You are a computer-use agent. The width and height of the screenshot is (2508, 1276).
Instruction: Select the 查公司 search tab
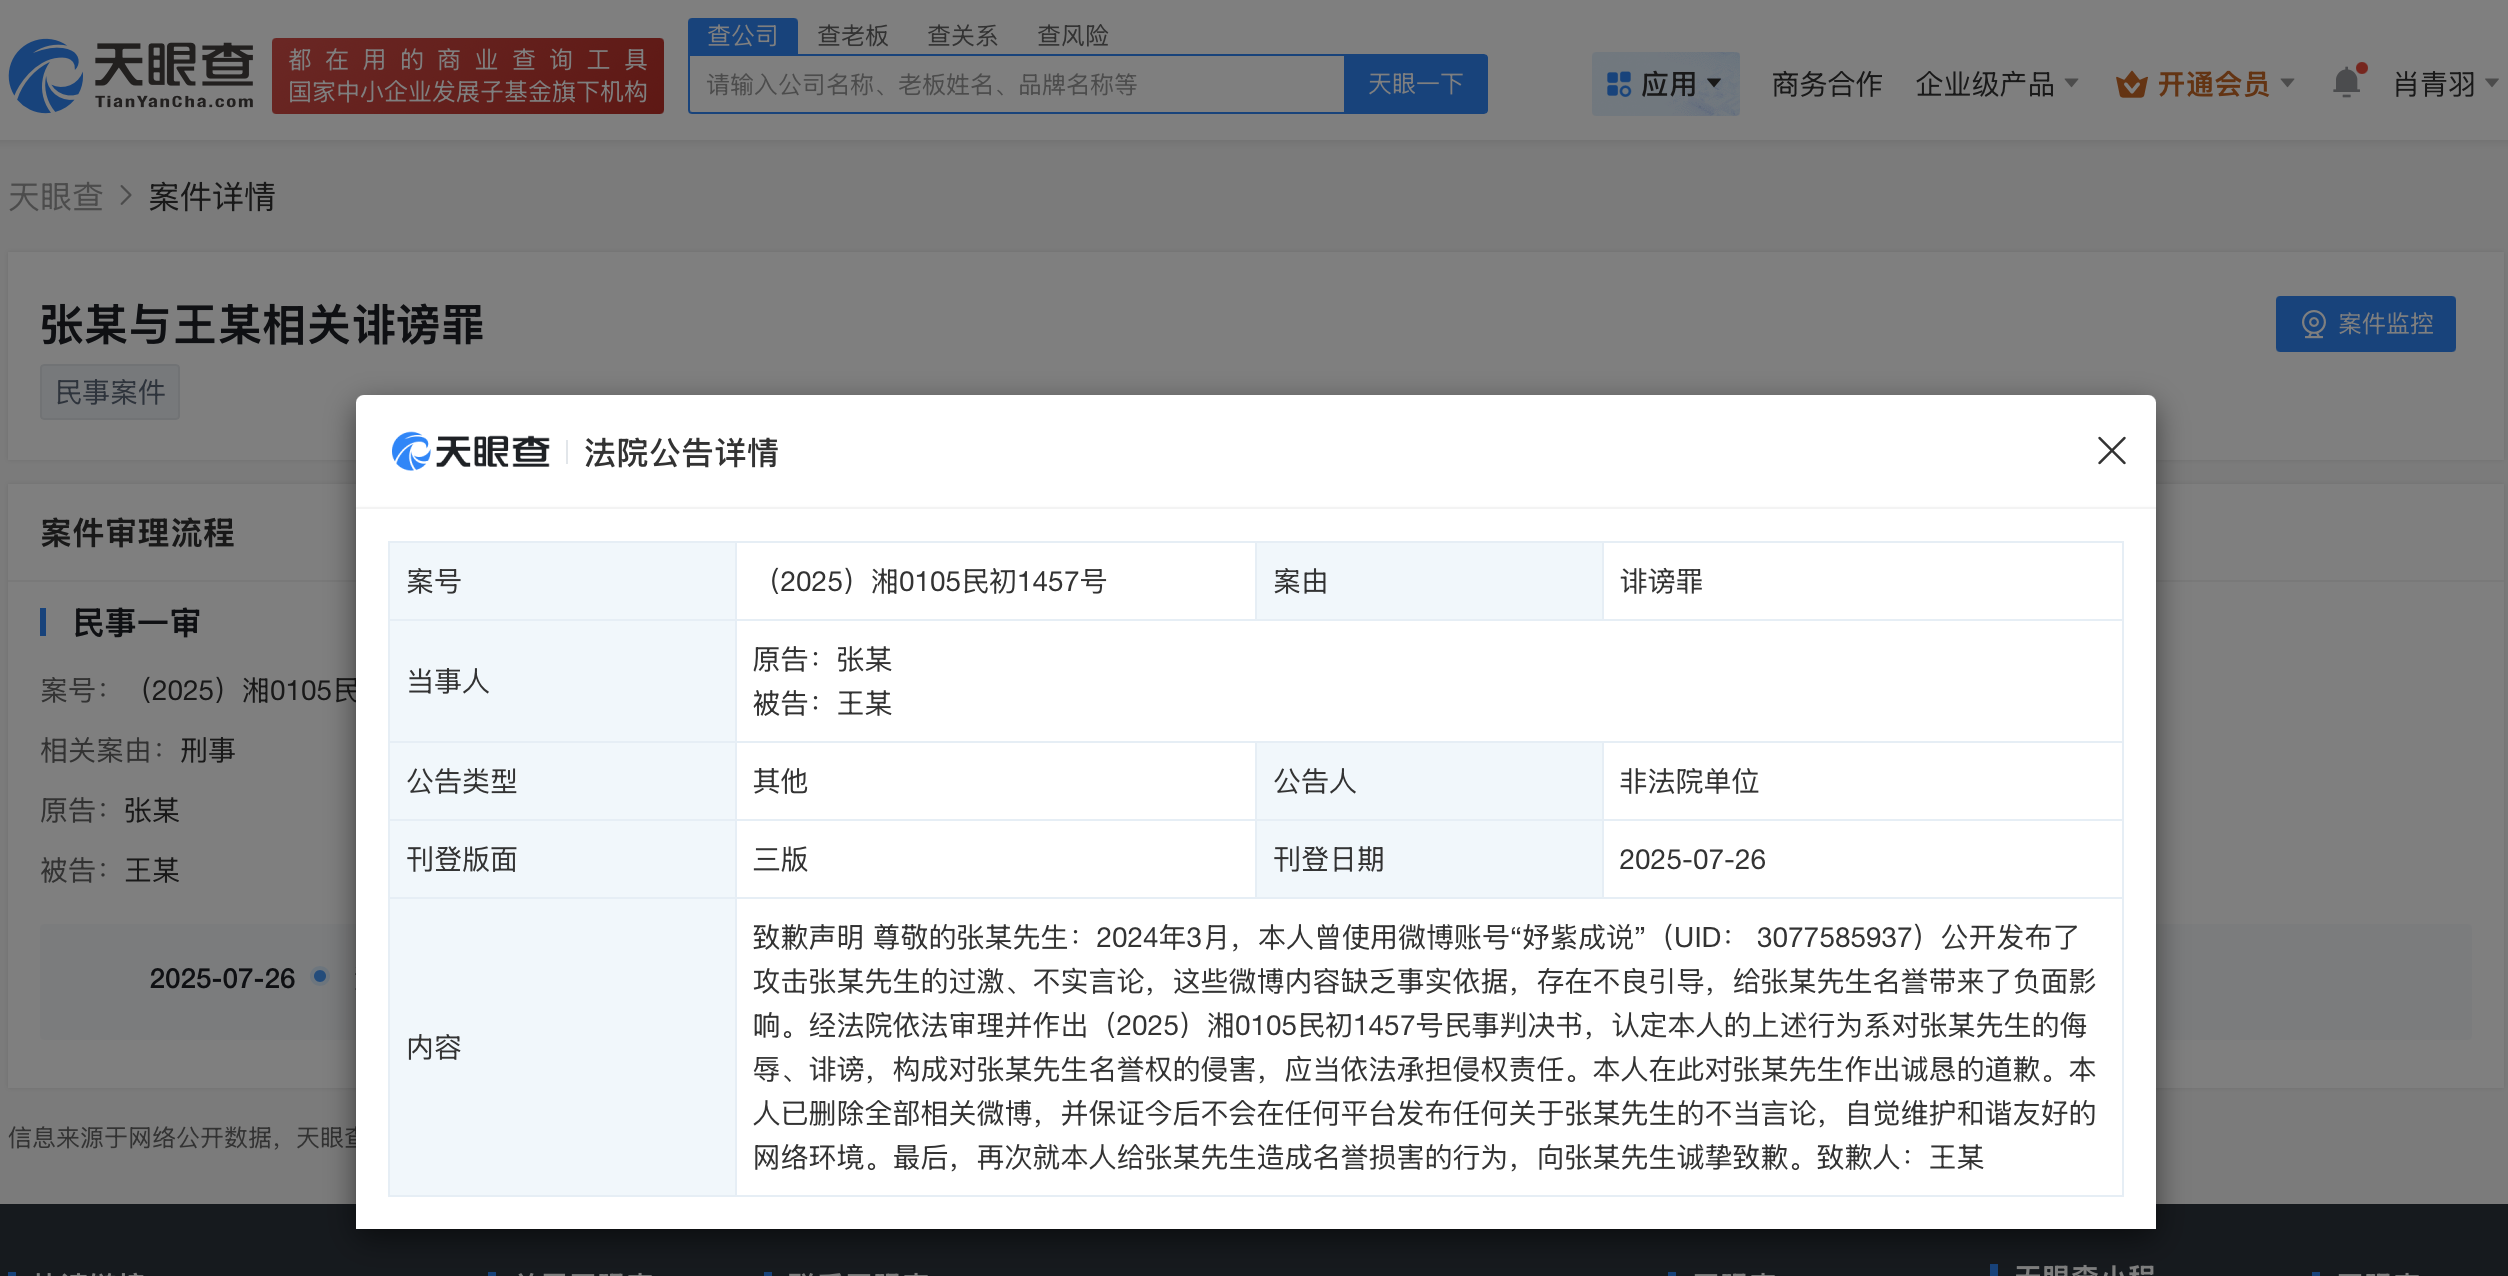[x=742, y=36]
